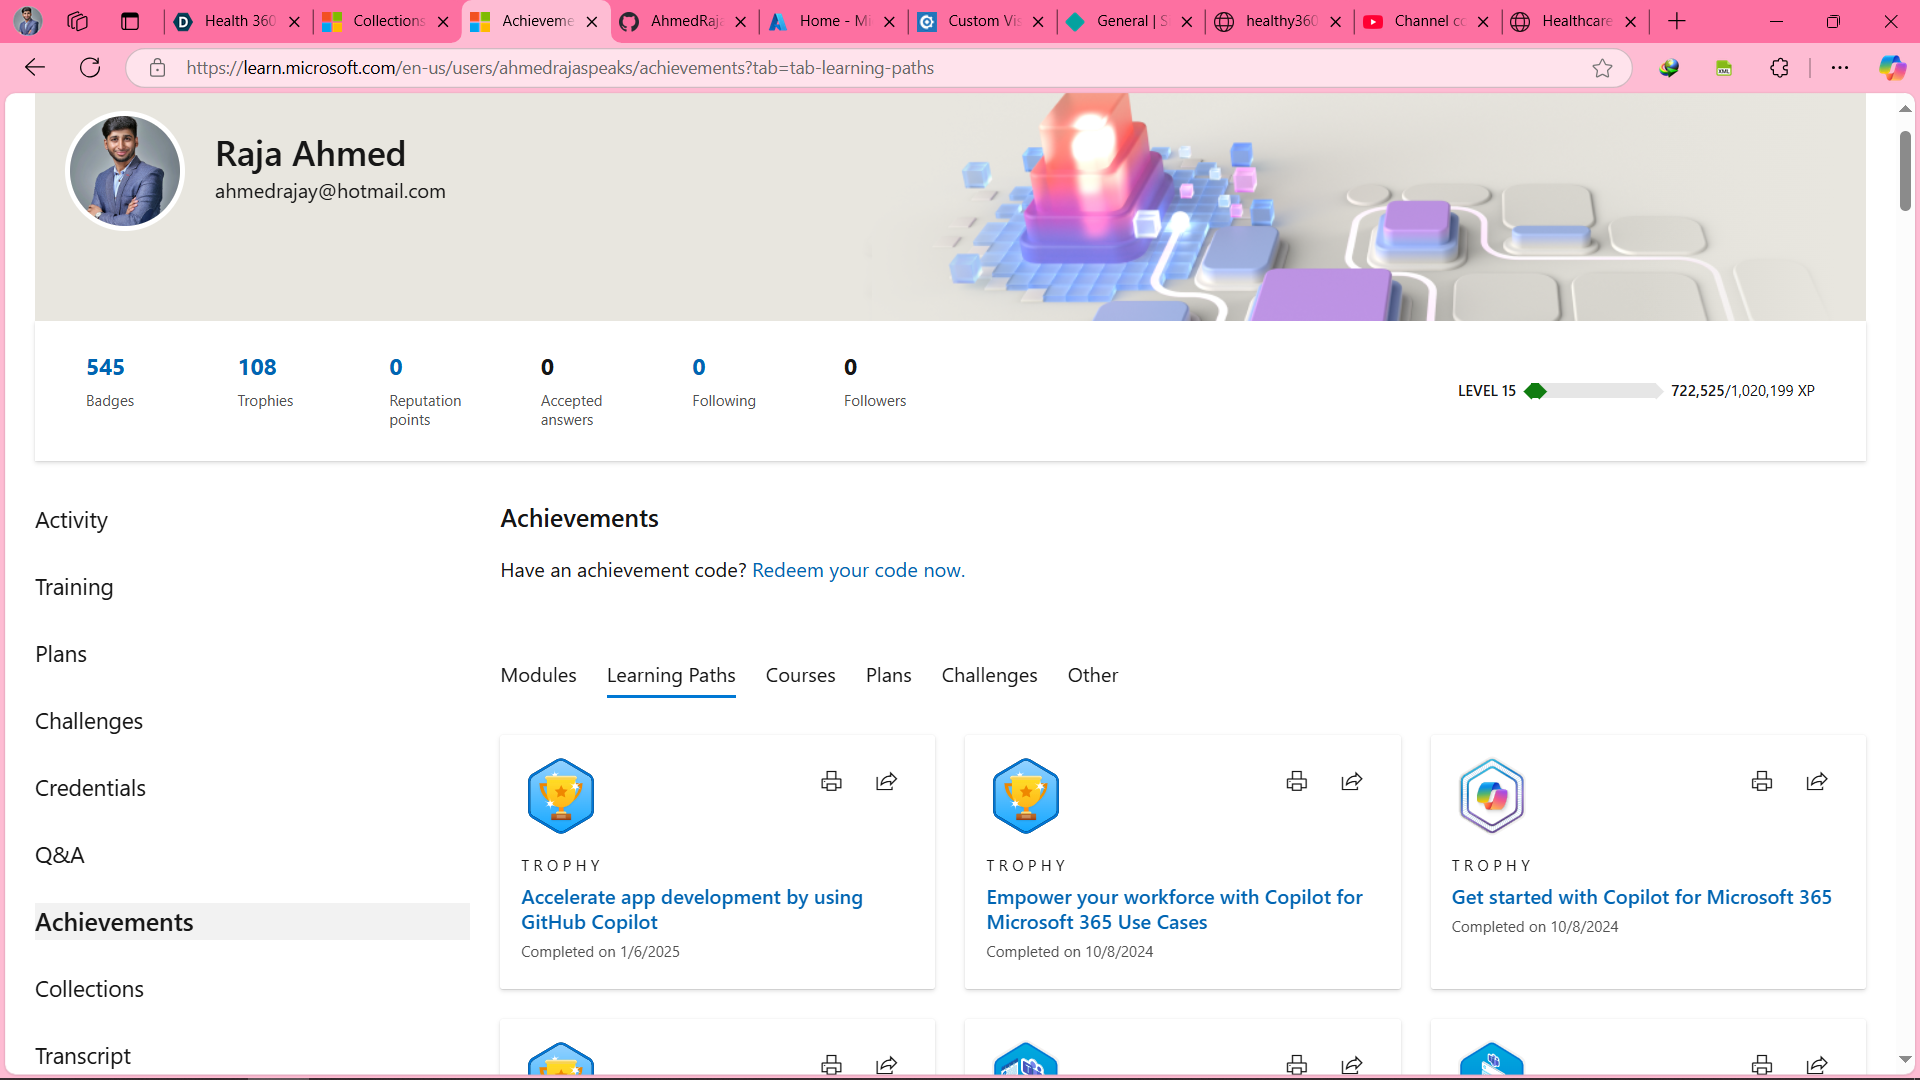Print the GitHub Copilot trophy card
Image resolution: width=1920 pixels, height=1080 pixels.
click(831, 781)
